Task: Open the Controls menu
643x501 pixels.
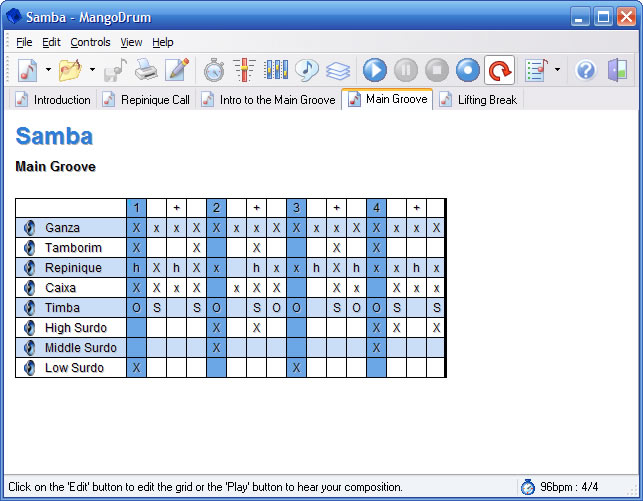Action: pyautogui.click(x=90, y=42)
